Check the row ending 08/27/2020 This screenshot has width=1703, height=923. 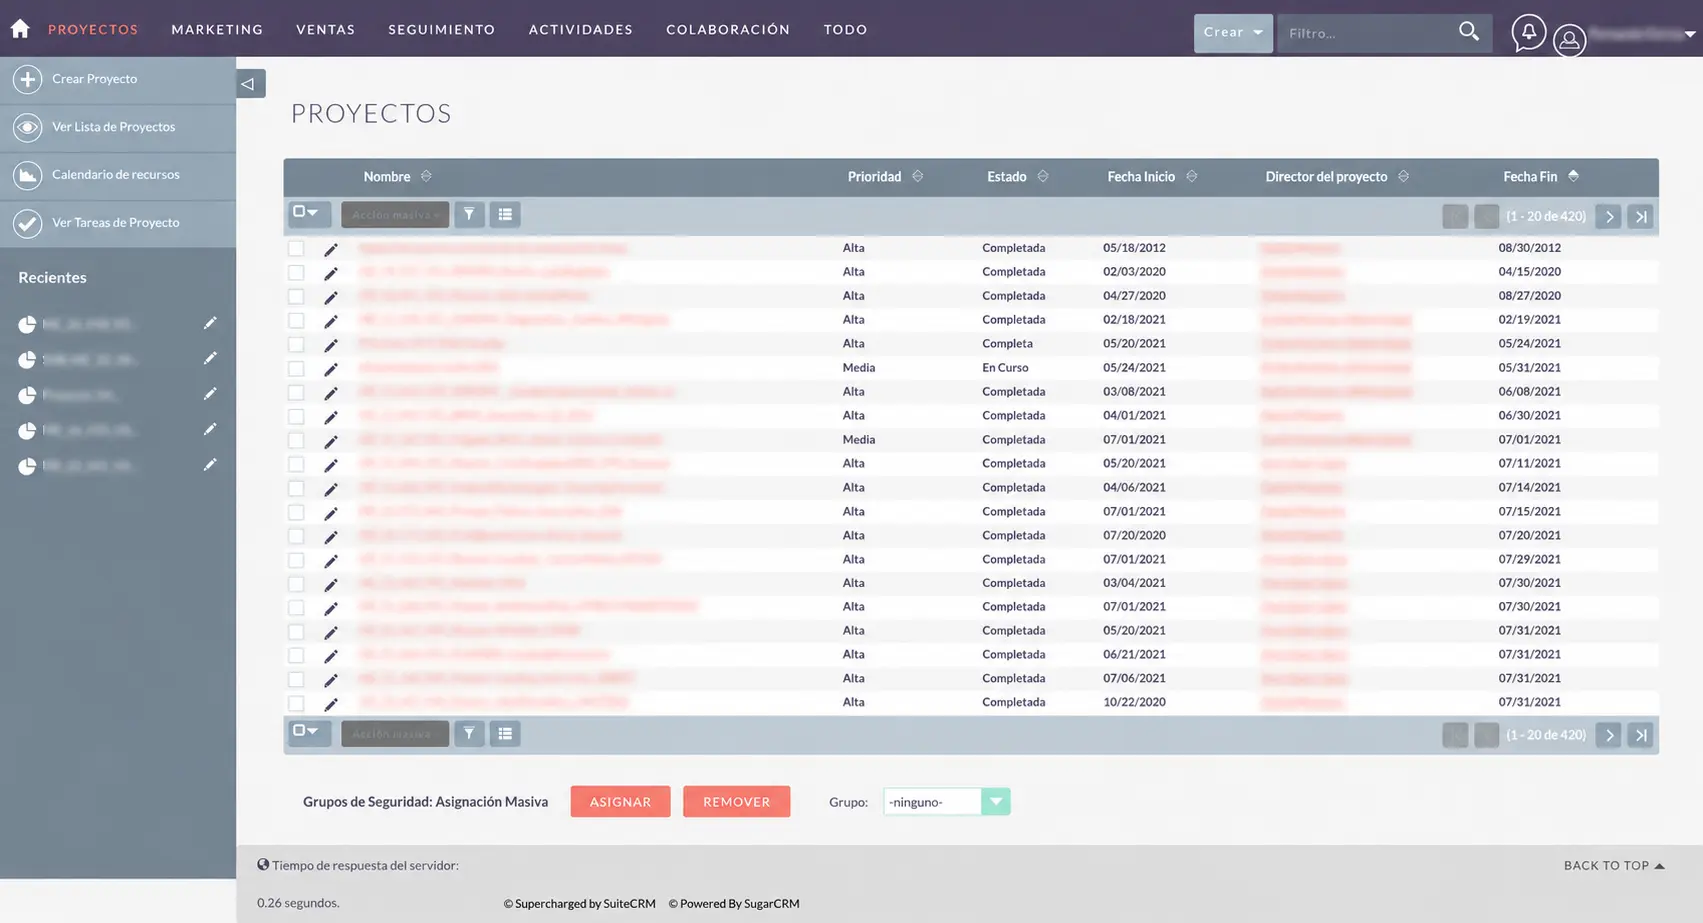296,296
